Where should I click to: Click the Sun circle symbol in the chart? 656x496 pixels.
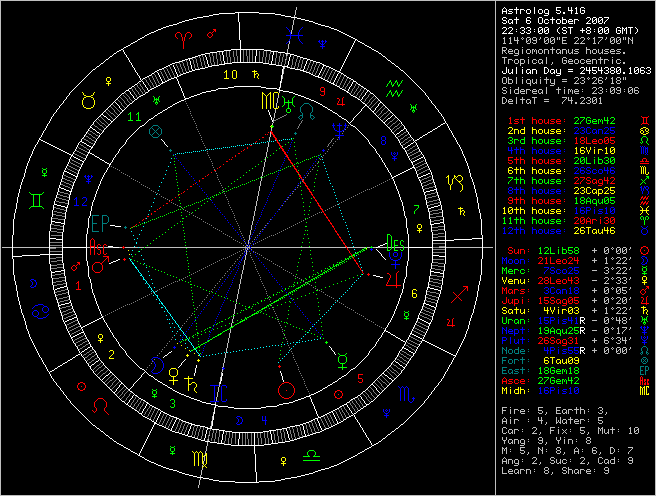point(288,387)
